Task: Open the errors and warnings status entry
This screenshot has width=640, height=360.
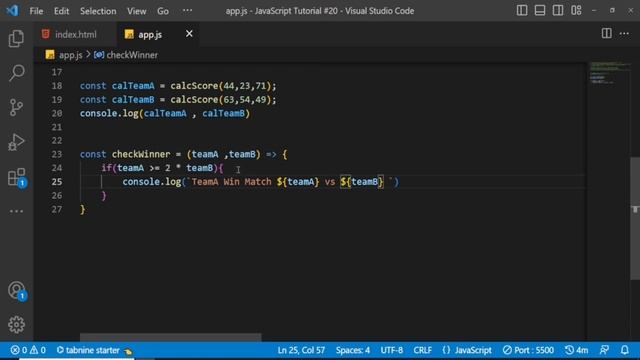Action: click(28, 350)
